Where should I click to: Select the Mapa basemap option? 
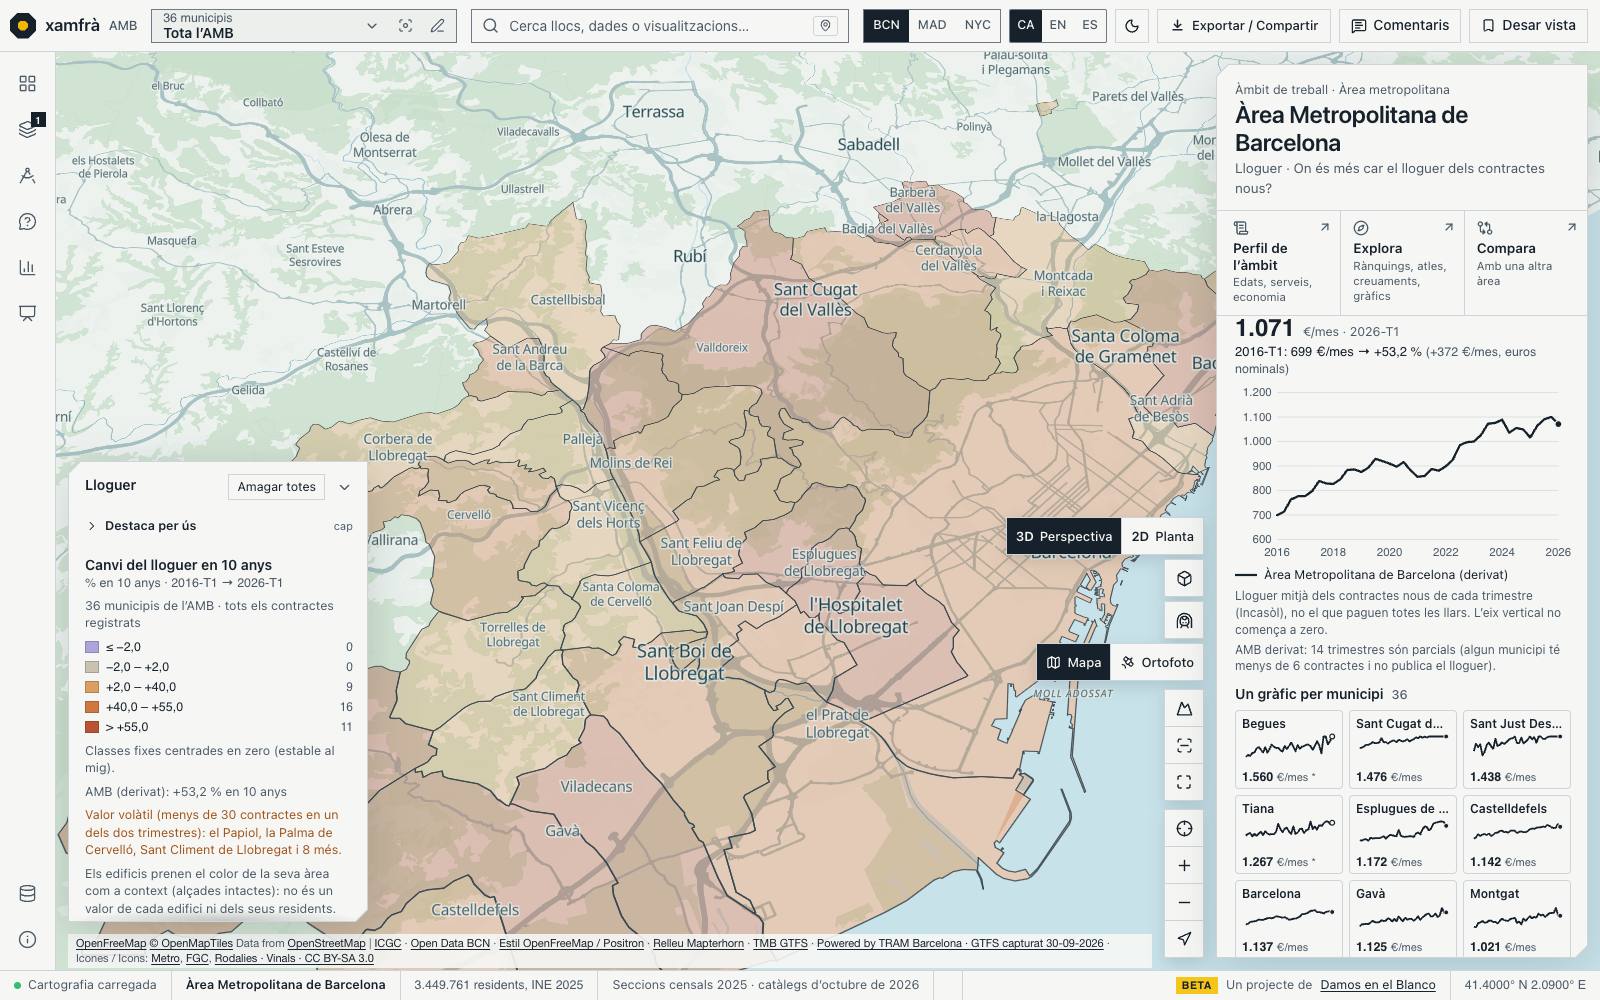tap(1074, 662)
